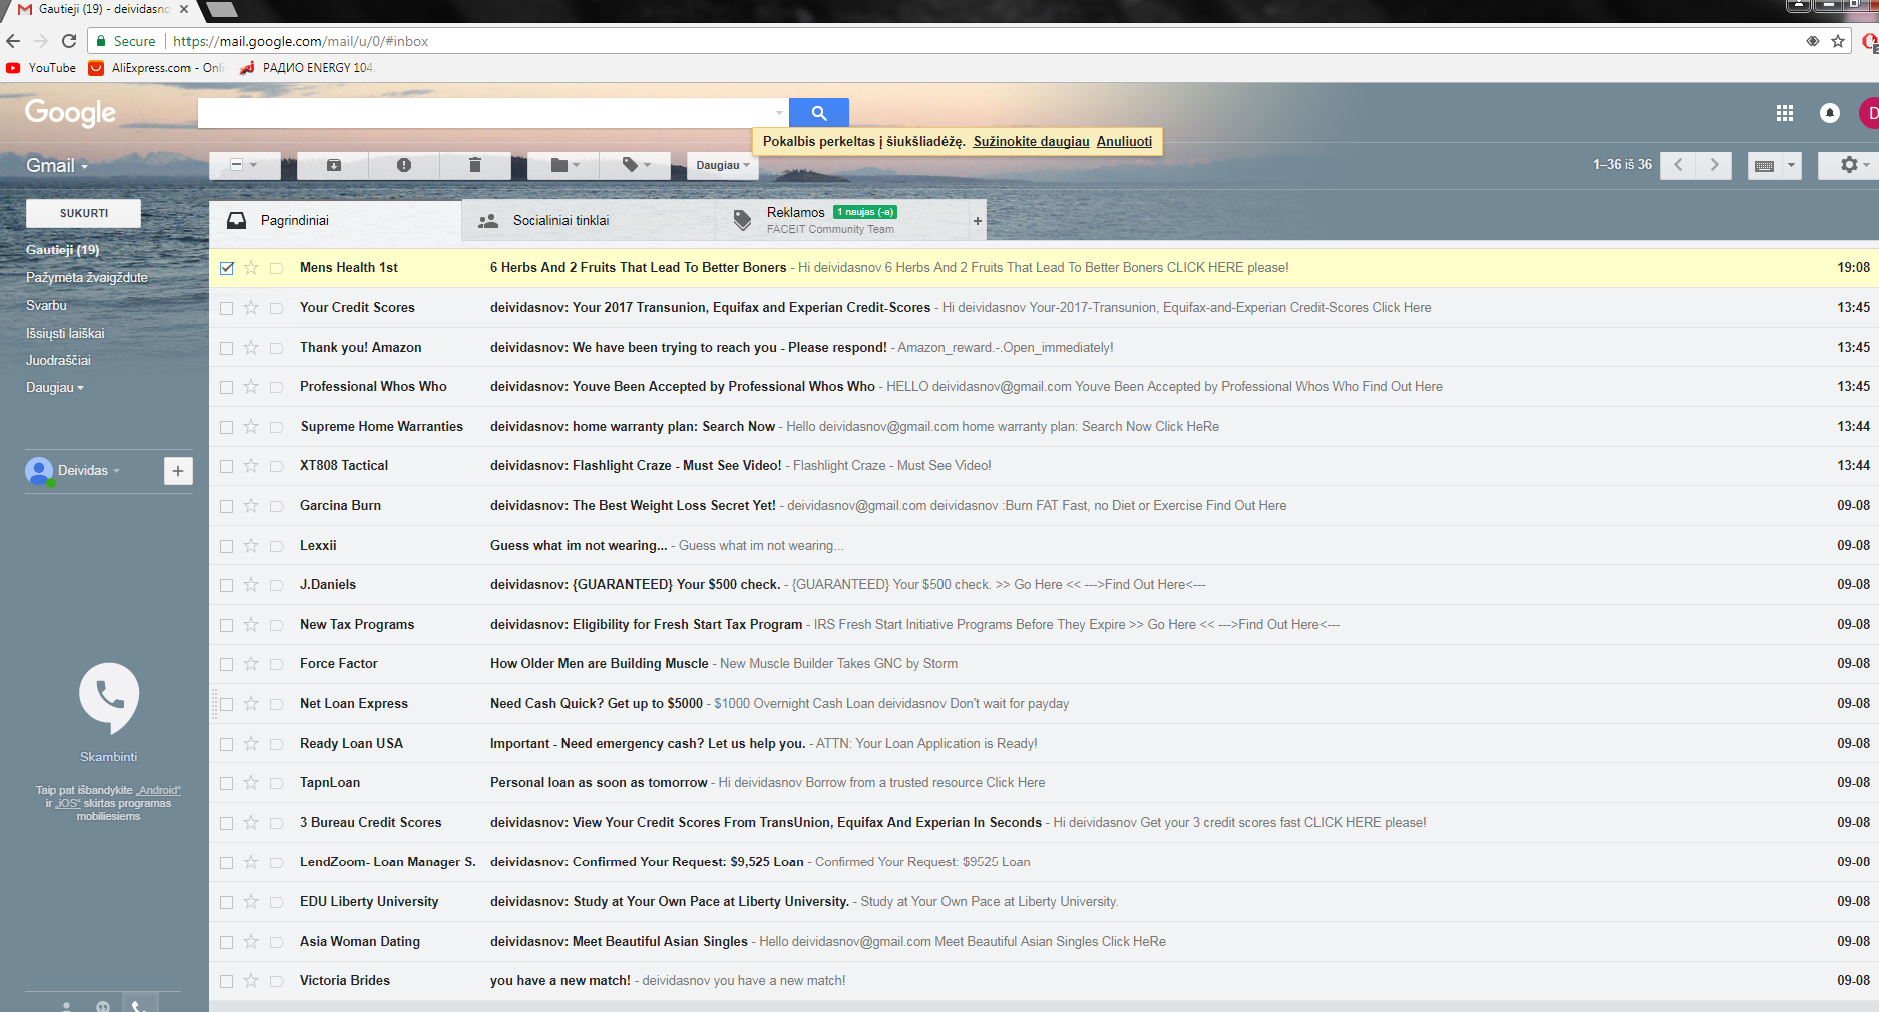
Task: Open email from EDU Liberty University
Action: coord(1043,902)
